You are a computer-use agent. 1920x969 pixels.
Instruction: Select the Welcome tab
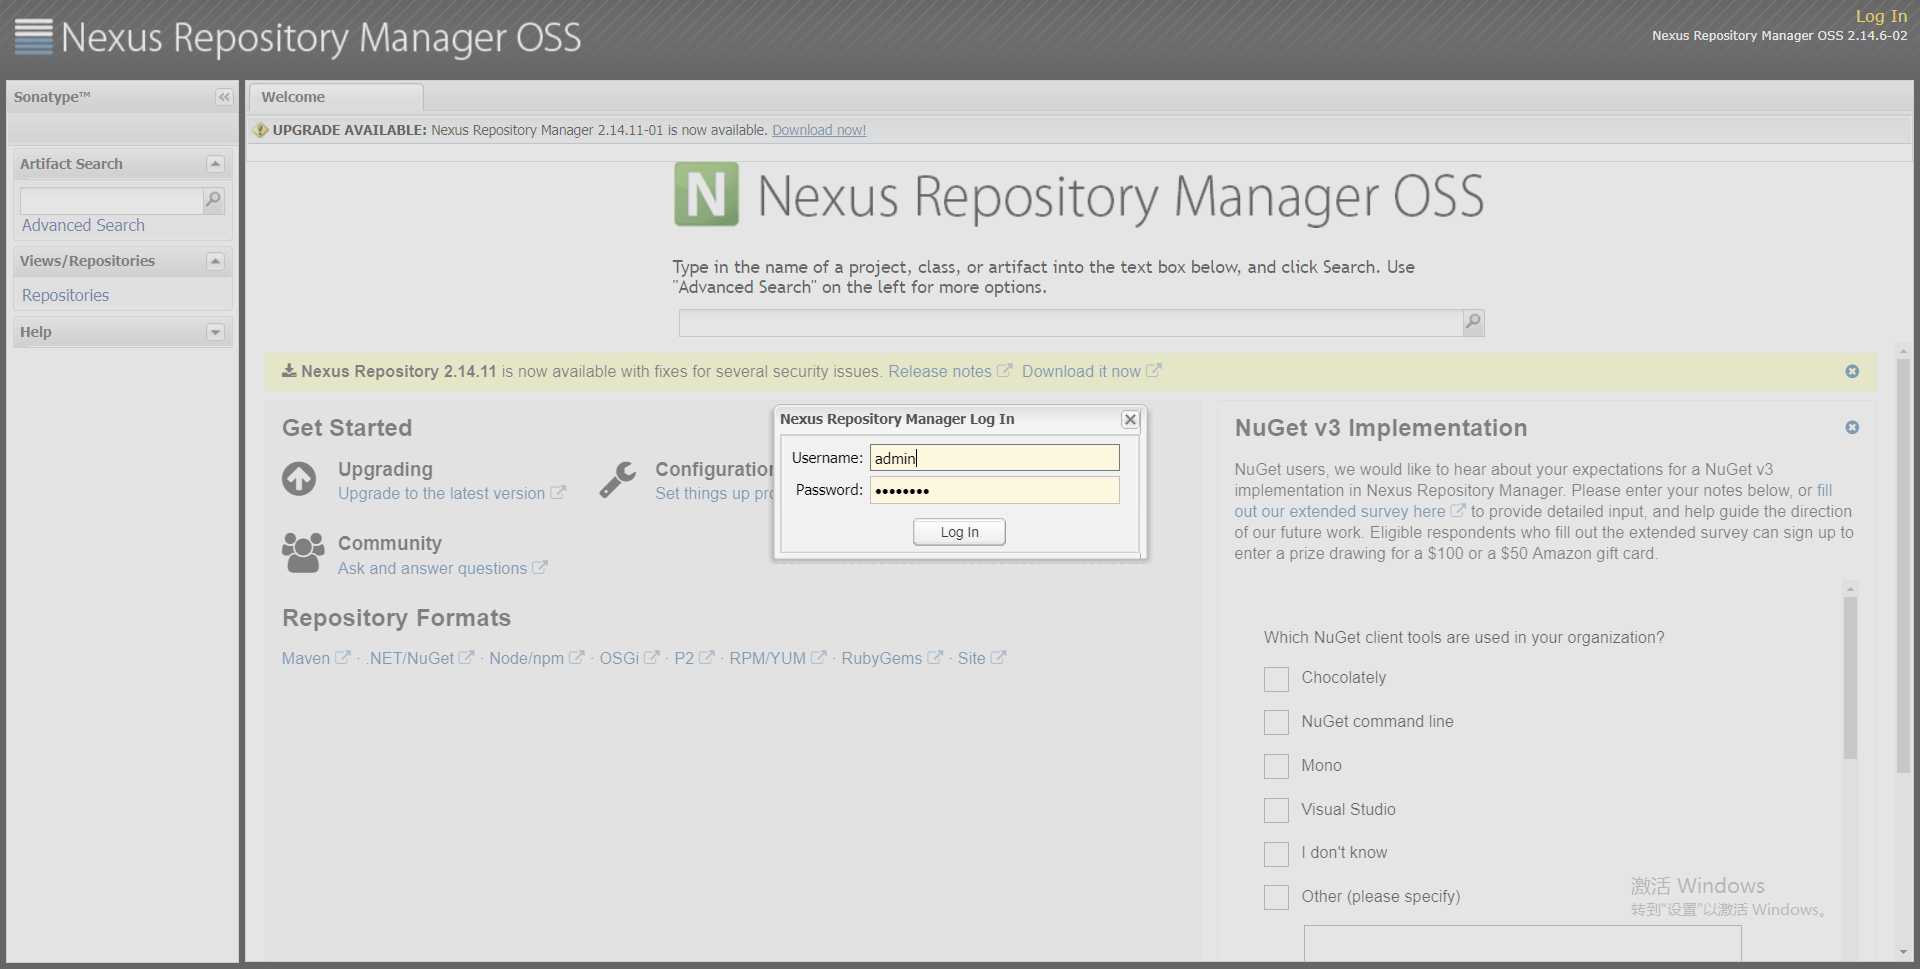(x=336, y=97)
